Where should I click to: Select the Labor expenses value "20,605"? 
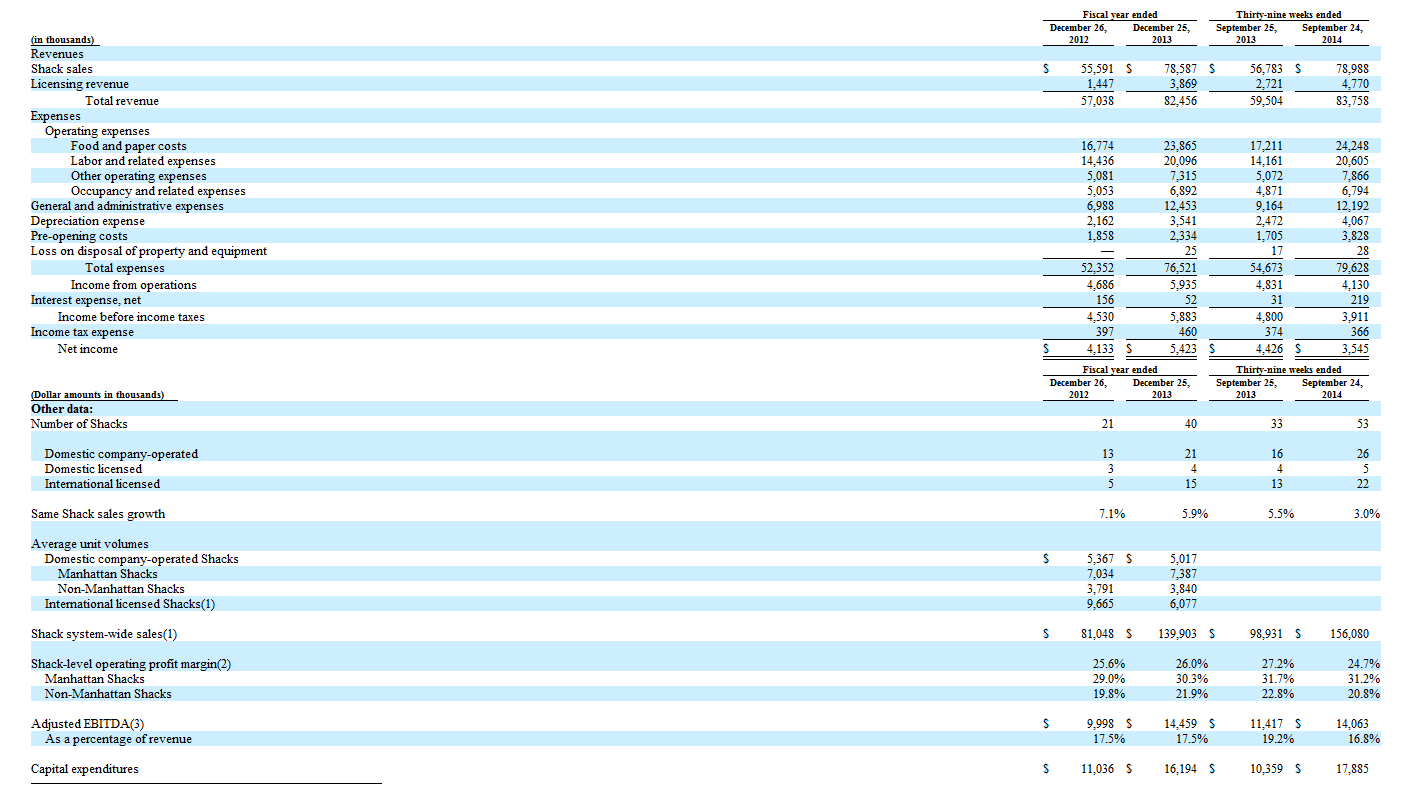[1352, 161]
